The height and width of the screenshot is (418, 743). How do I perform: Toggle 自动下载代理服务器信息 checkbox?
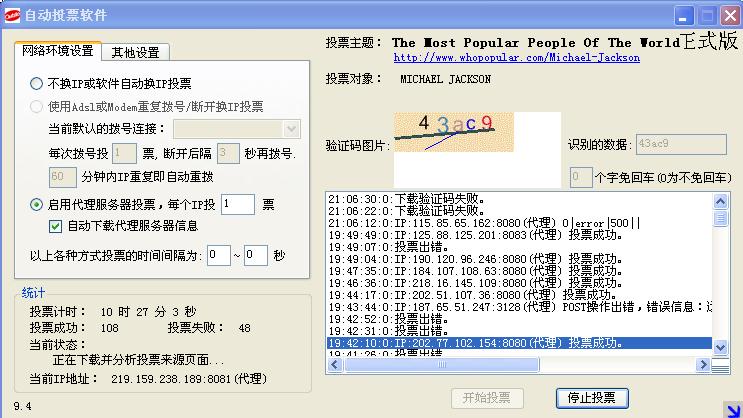55,226
